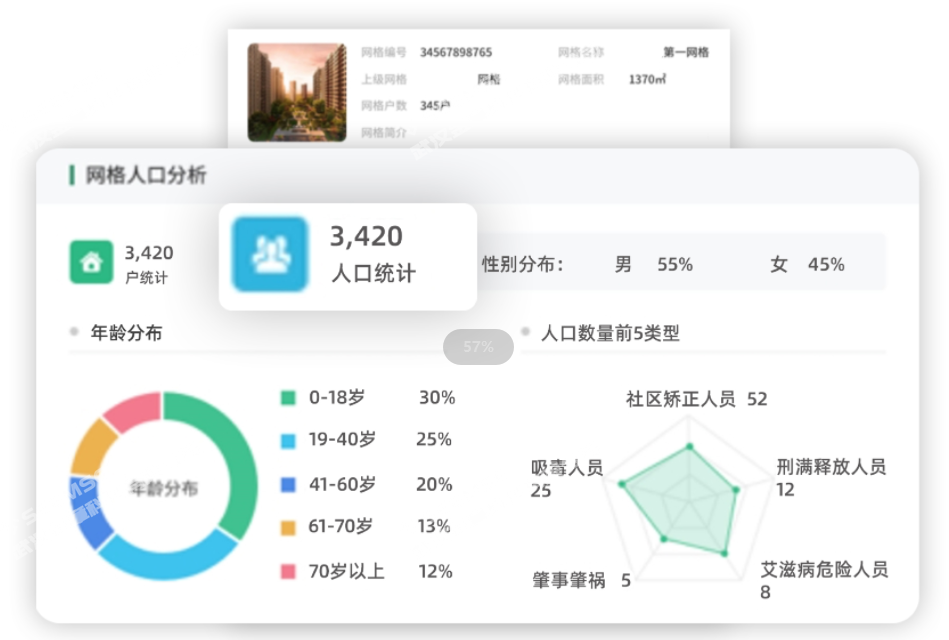
Task: Click the 12% age percentage value
Action: pos(435,571)
